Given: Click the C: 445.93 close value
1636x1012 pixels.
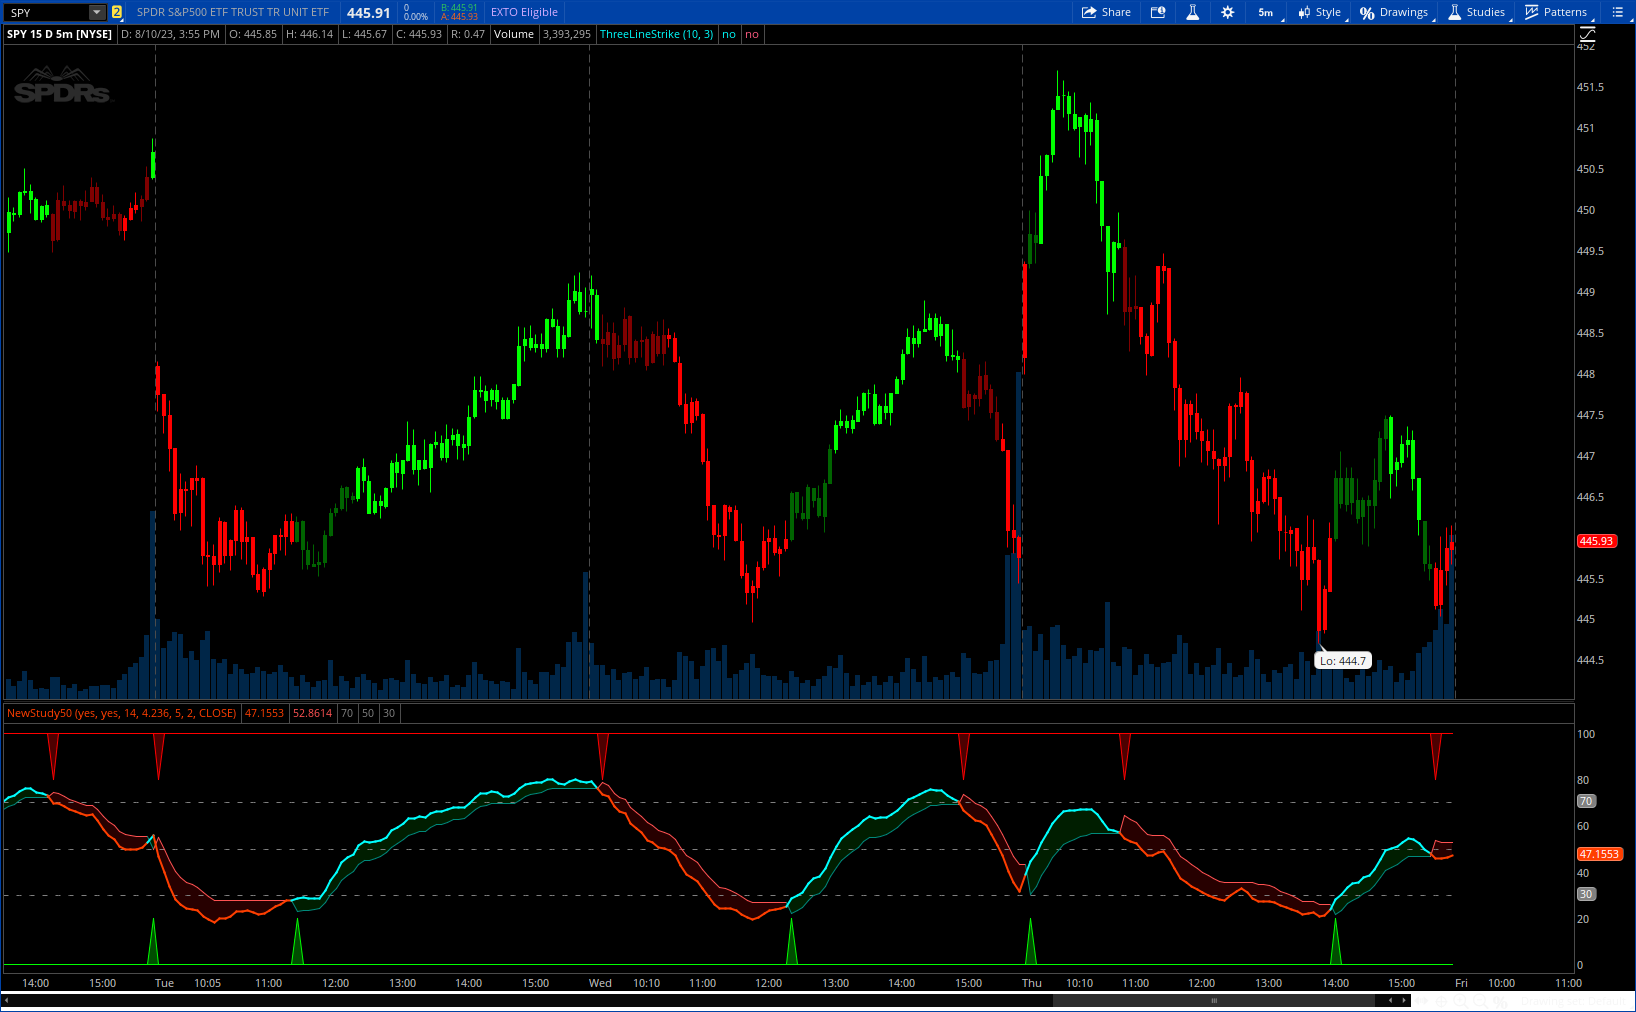Looking at the screenshot, I should click(419, 34).
